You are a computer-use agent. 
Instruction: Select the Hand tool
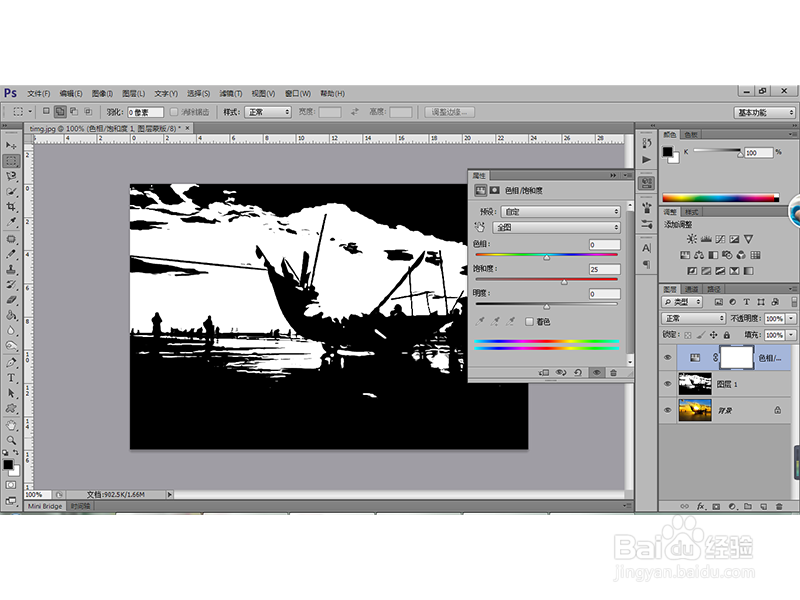coord(11,425)
